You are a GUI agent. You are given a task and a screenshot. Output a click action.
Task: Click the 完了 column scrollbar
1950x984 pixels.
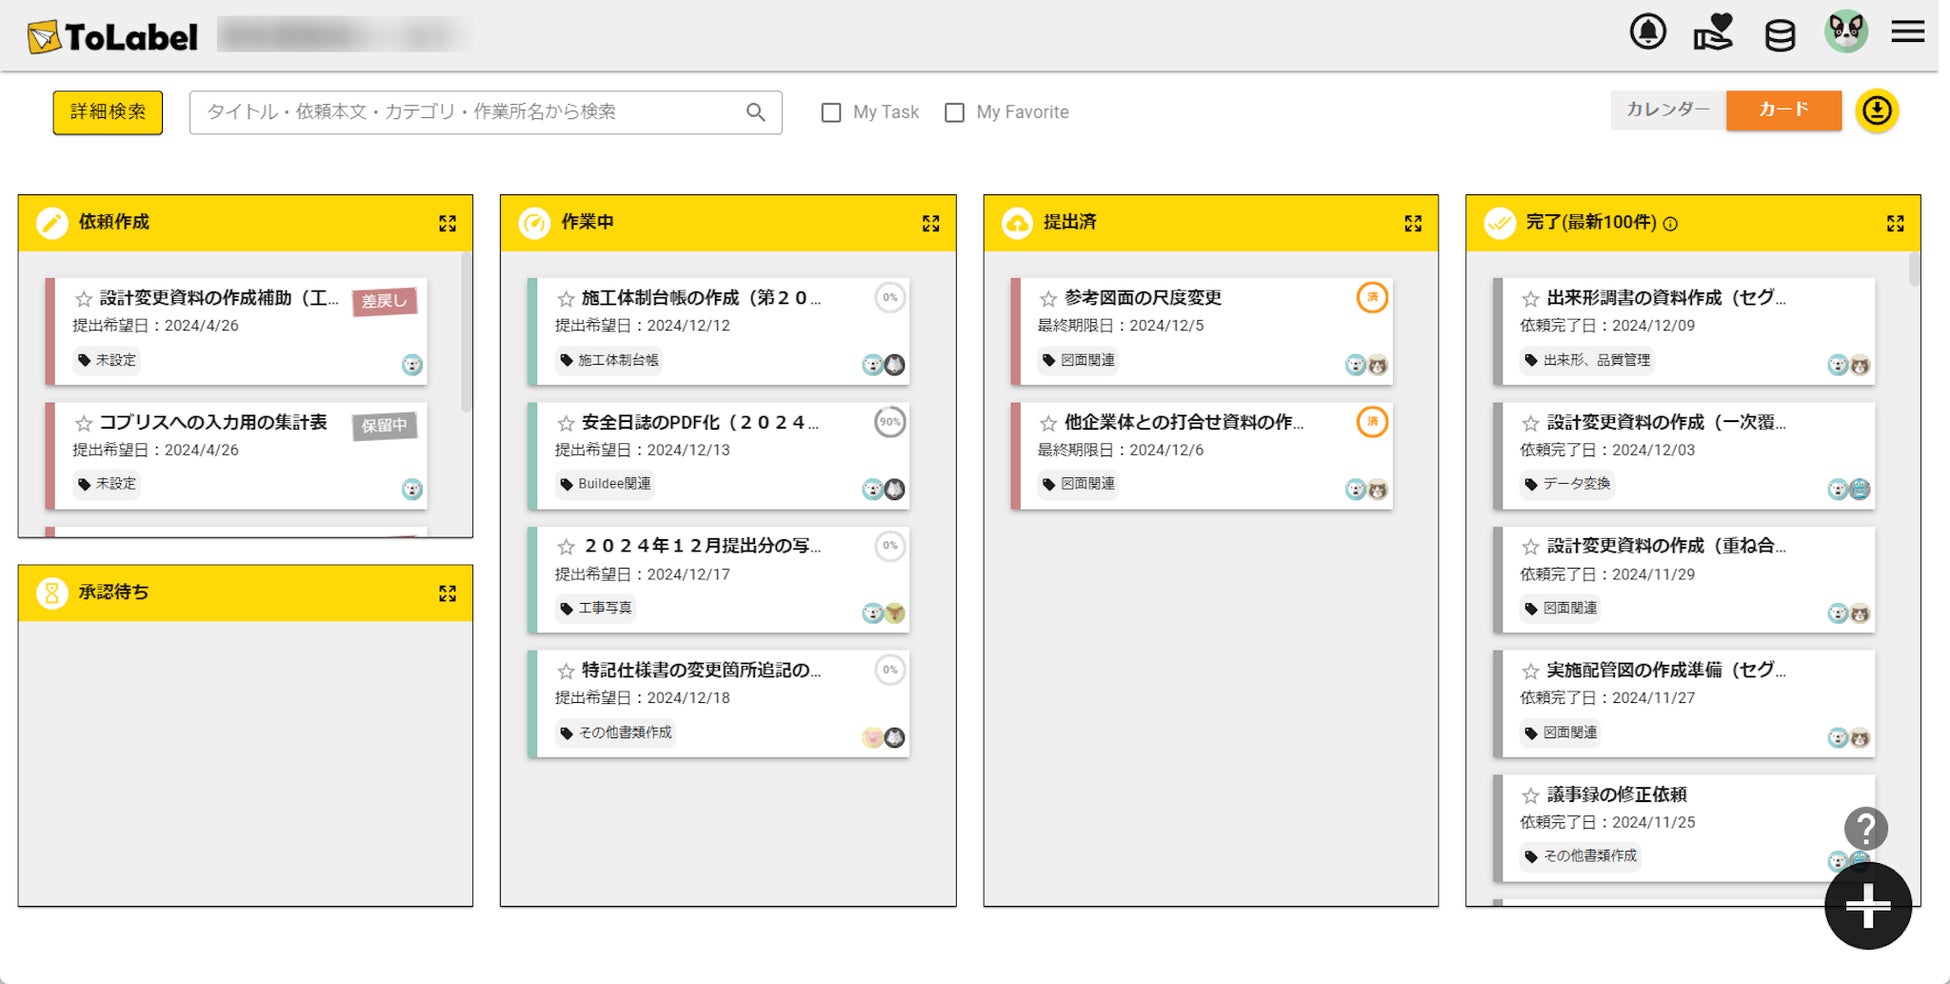click(1914, 270)
